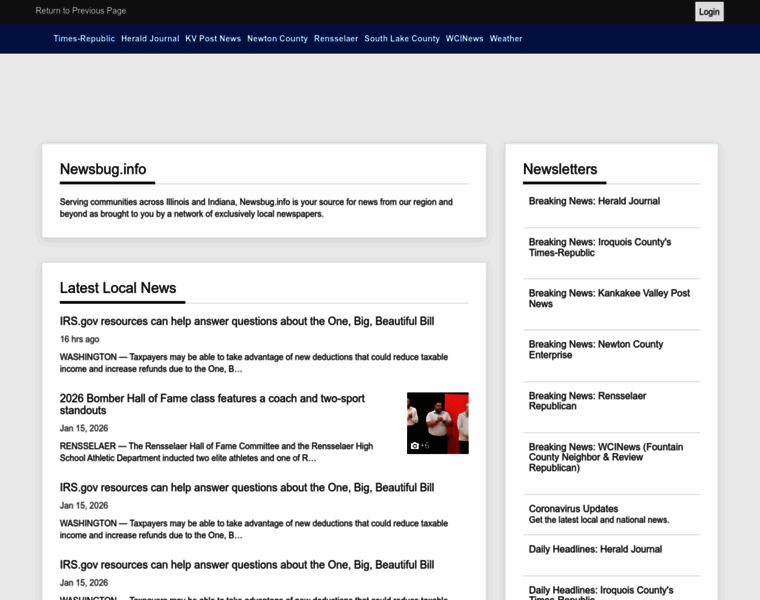The width and height of the screenshot is (760, 600).
Task: Click the Latest Local News heading
Action: [118, 288]
